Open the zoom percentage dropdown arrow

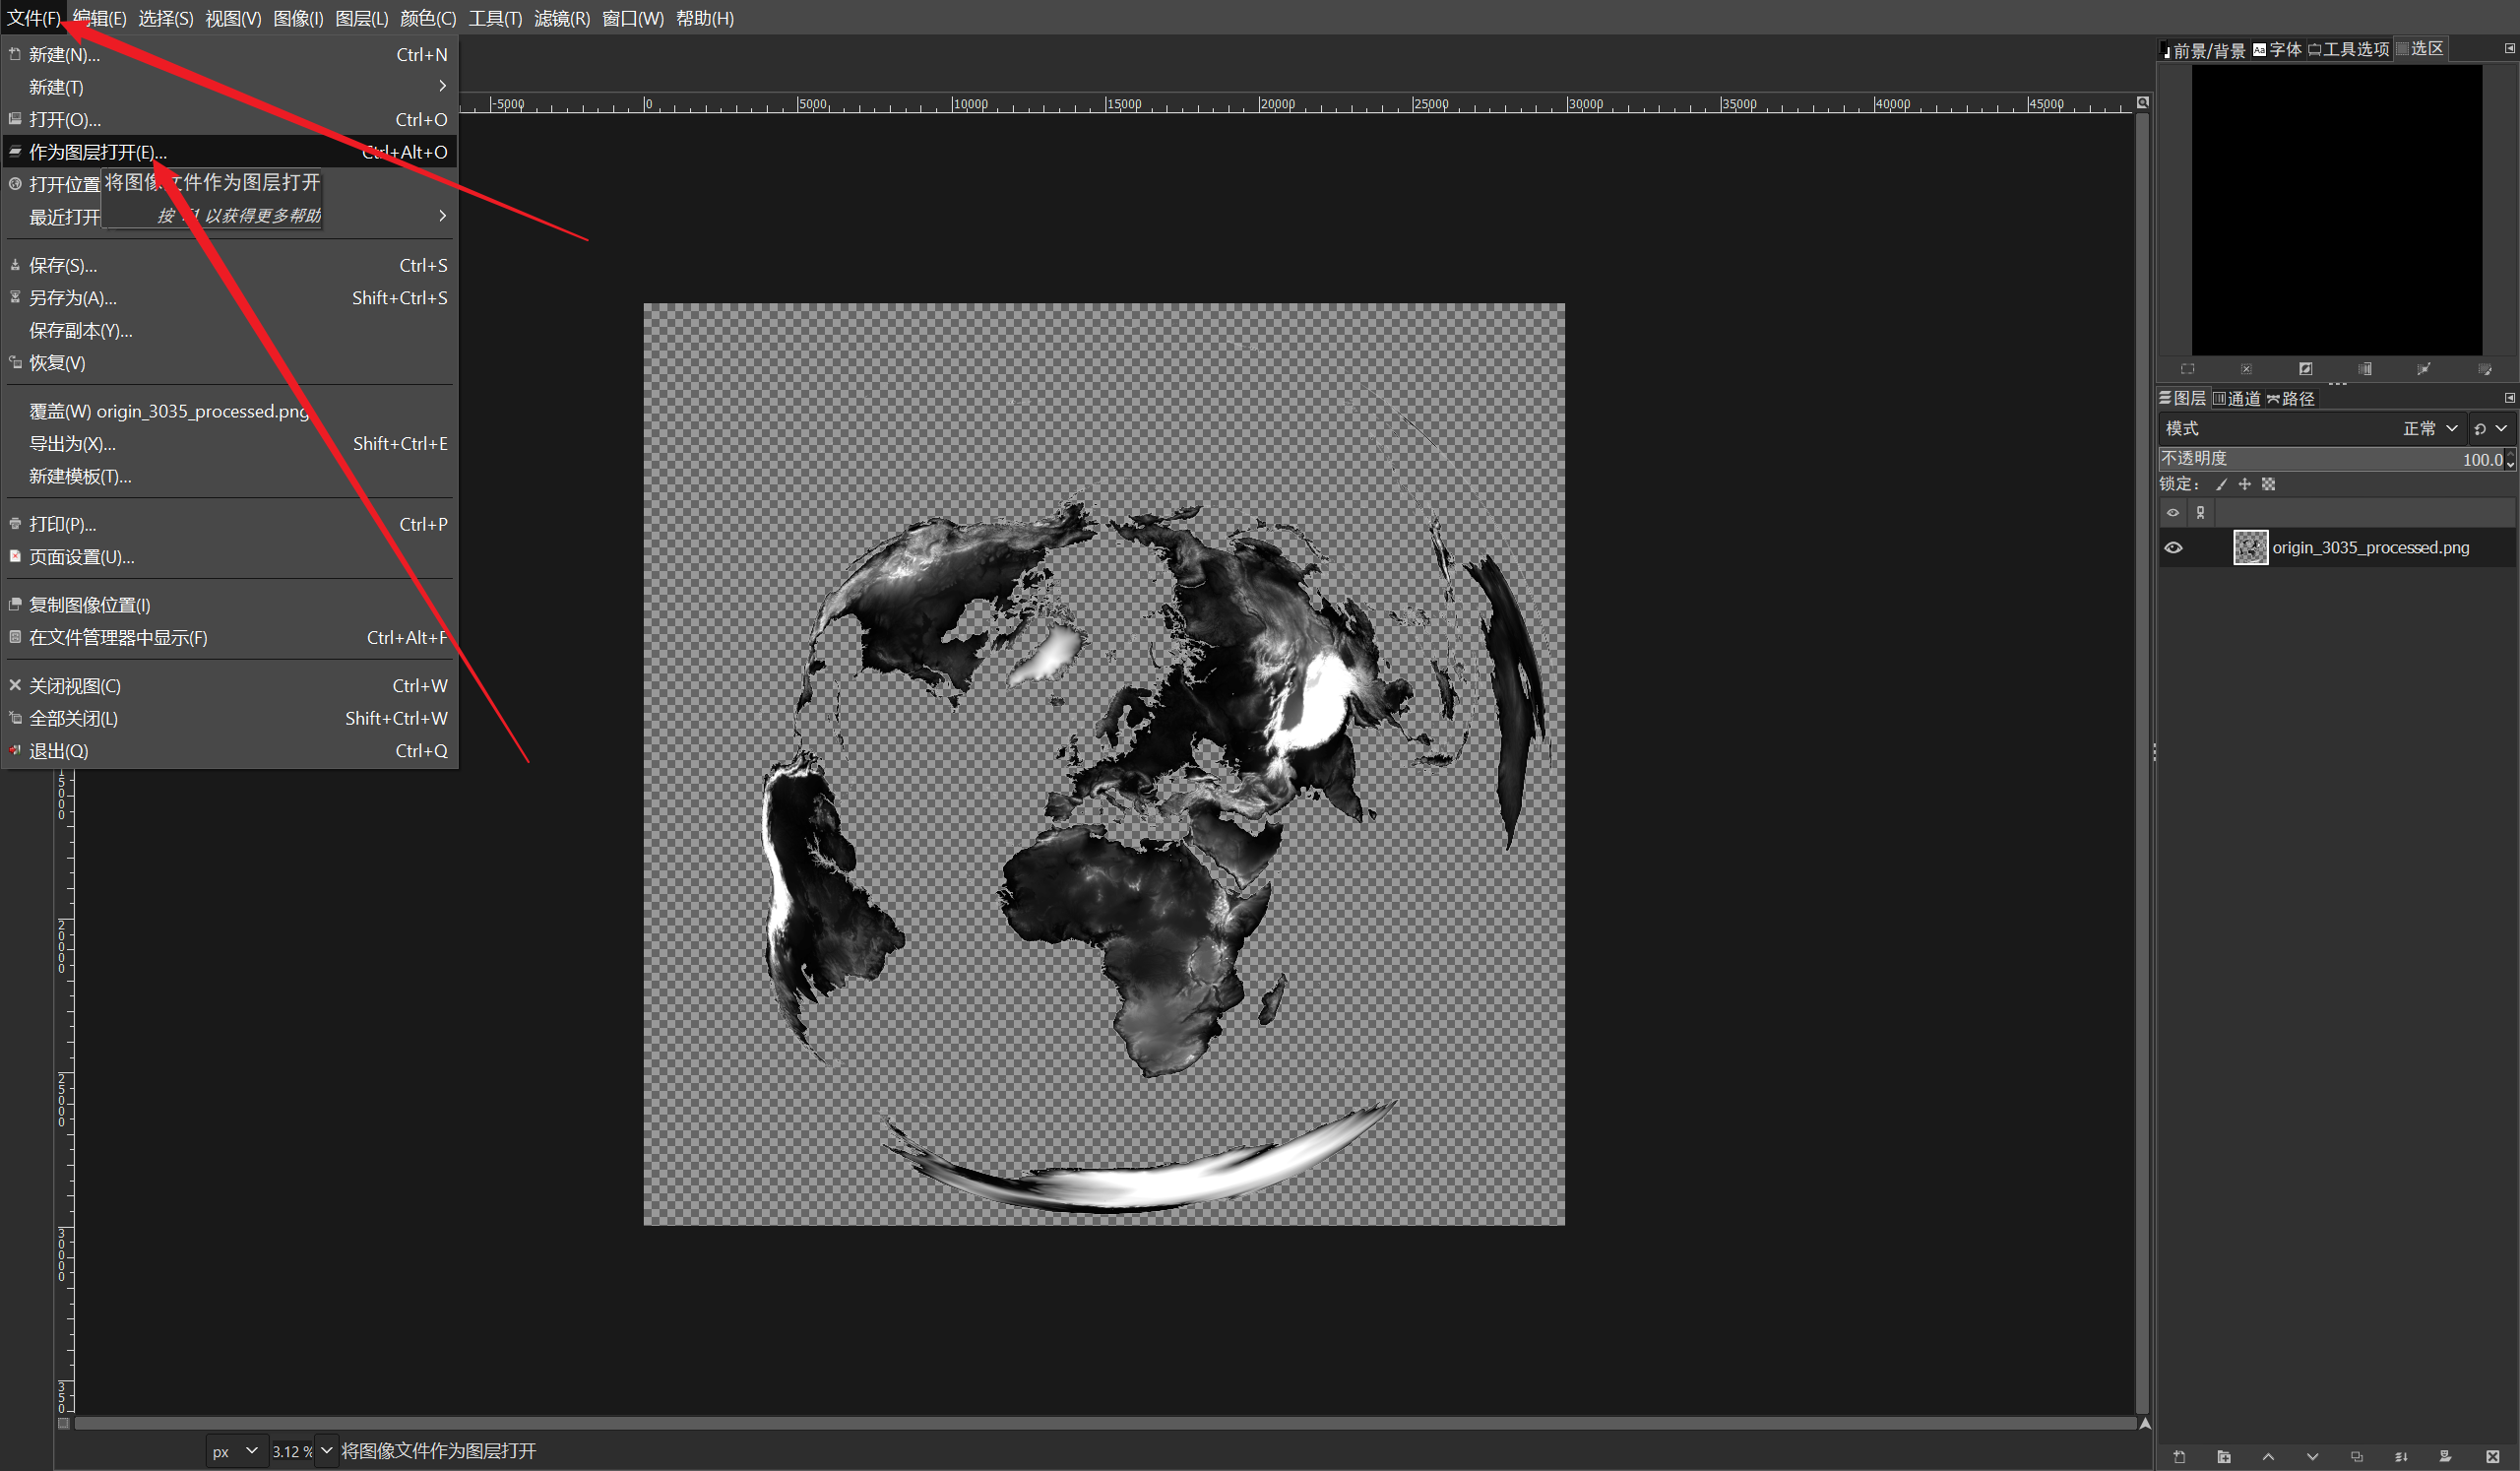pos(326,1451)
